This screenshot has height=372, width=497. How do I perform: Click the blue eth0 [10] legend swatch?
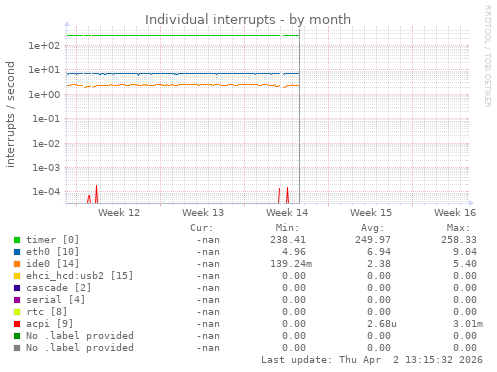17,252
